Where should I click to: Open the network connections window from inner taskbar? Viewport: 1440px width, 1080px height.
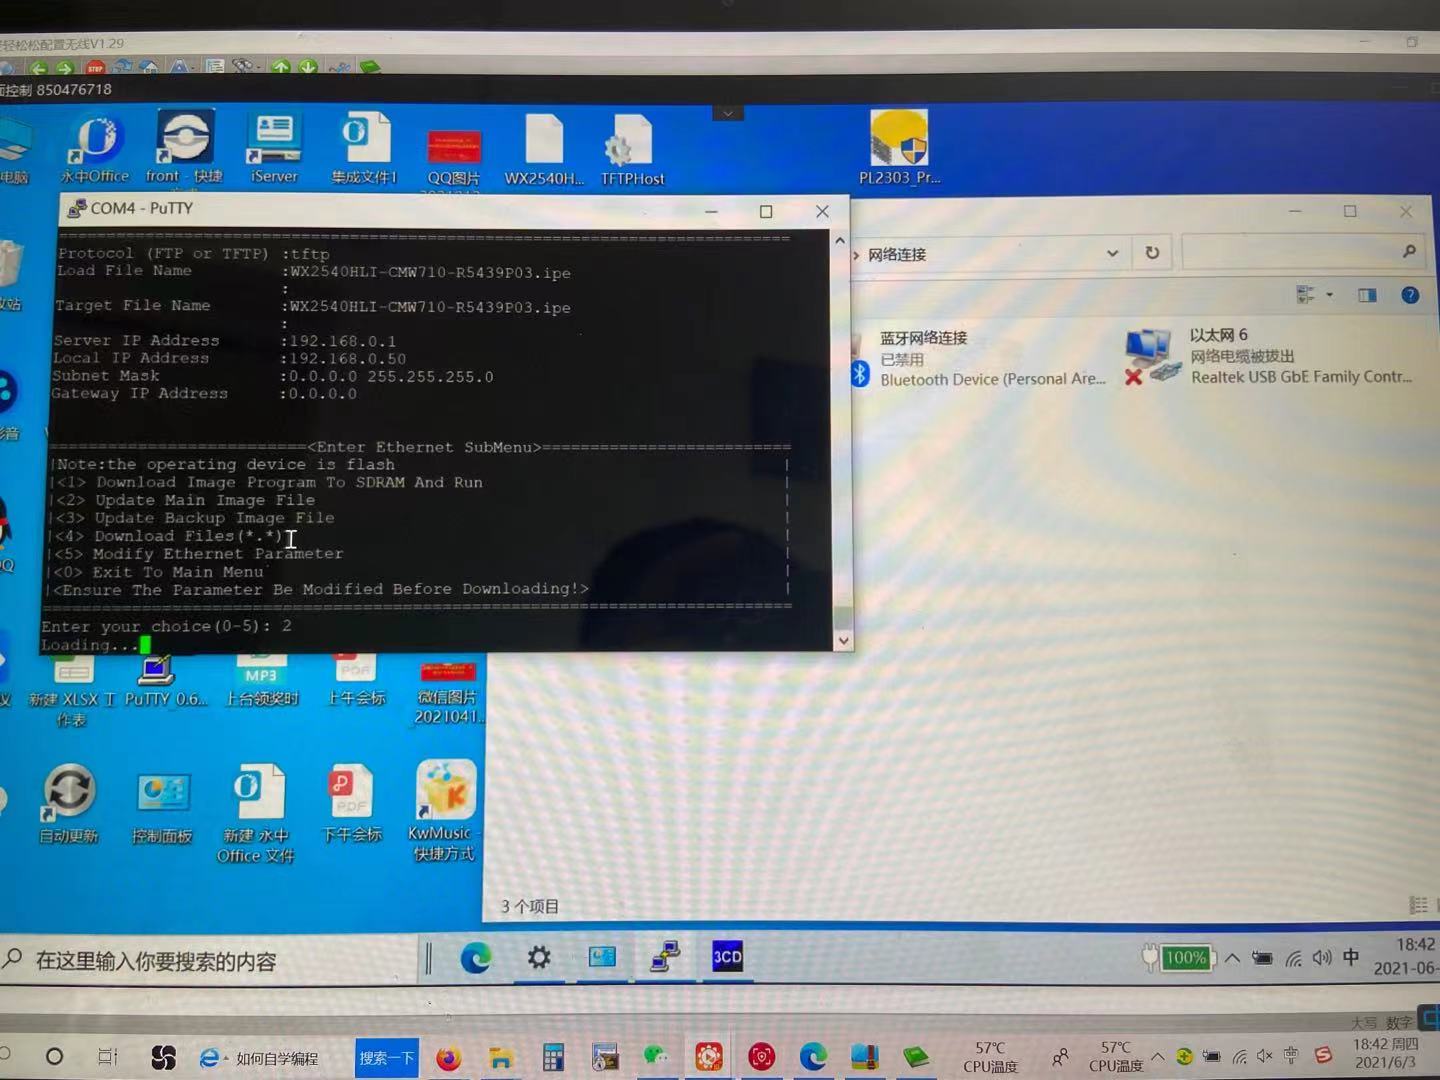pyautogui.click(x=602, y=957)
